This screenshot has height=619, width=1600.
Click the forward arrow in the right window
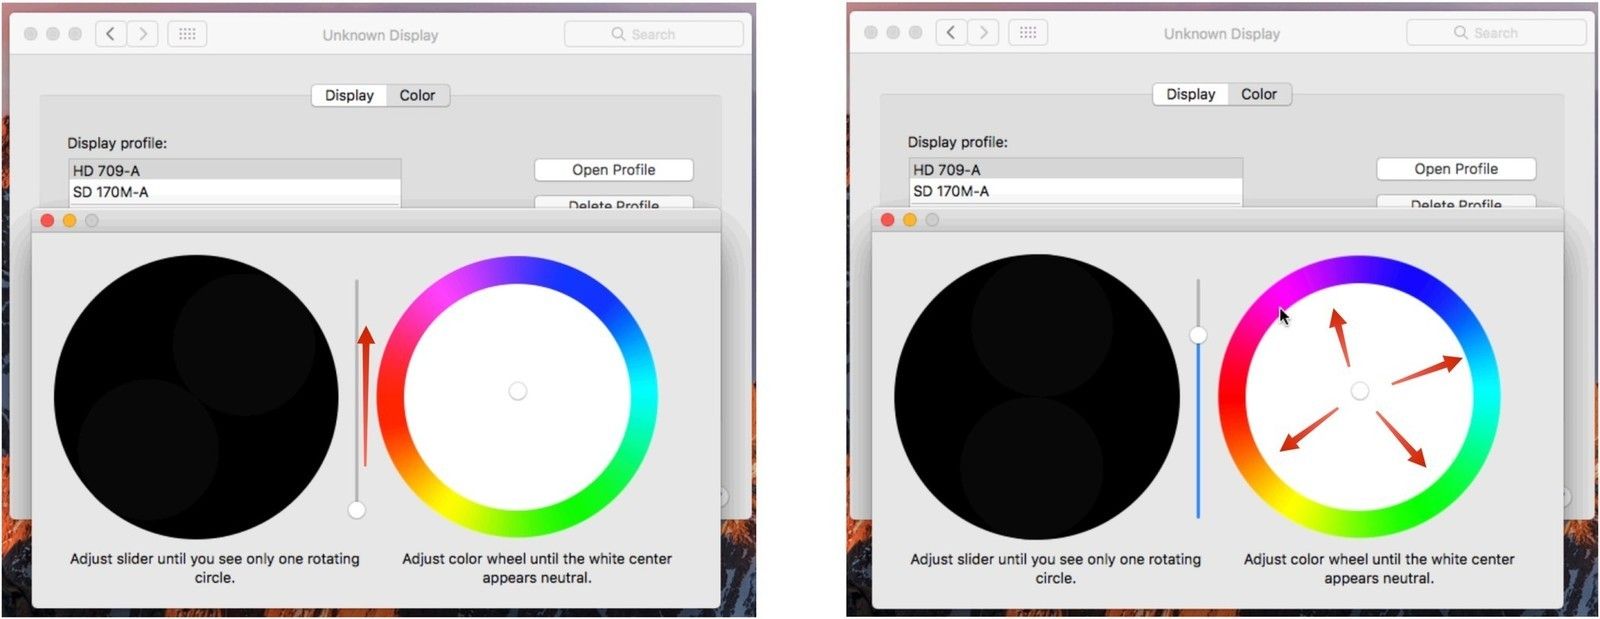click(x=983, y=33)
